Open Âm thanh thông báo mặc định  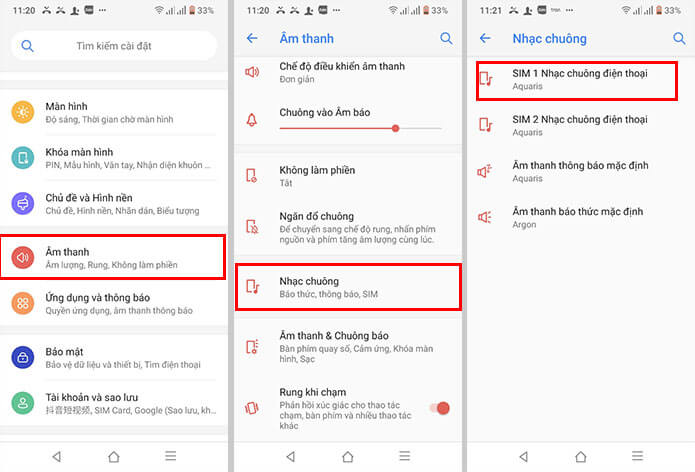point(580,171)
